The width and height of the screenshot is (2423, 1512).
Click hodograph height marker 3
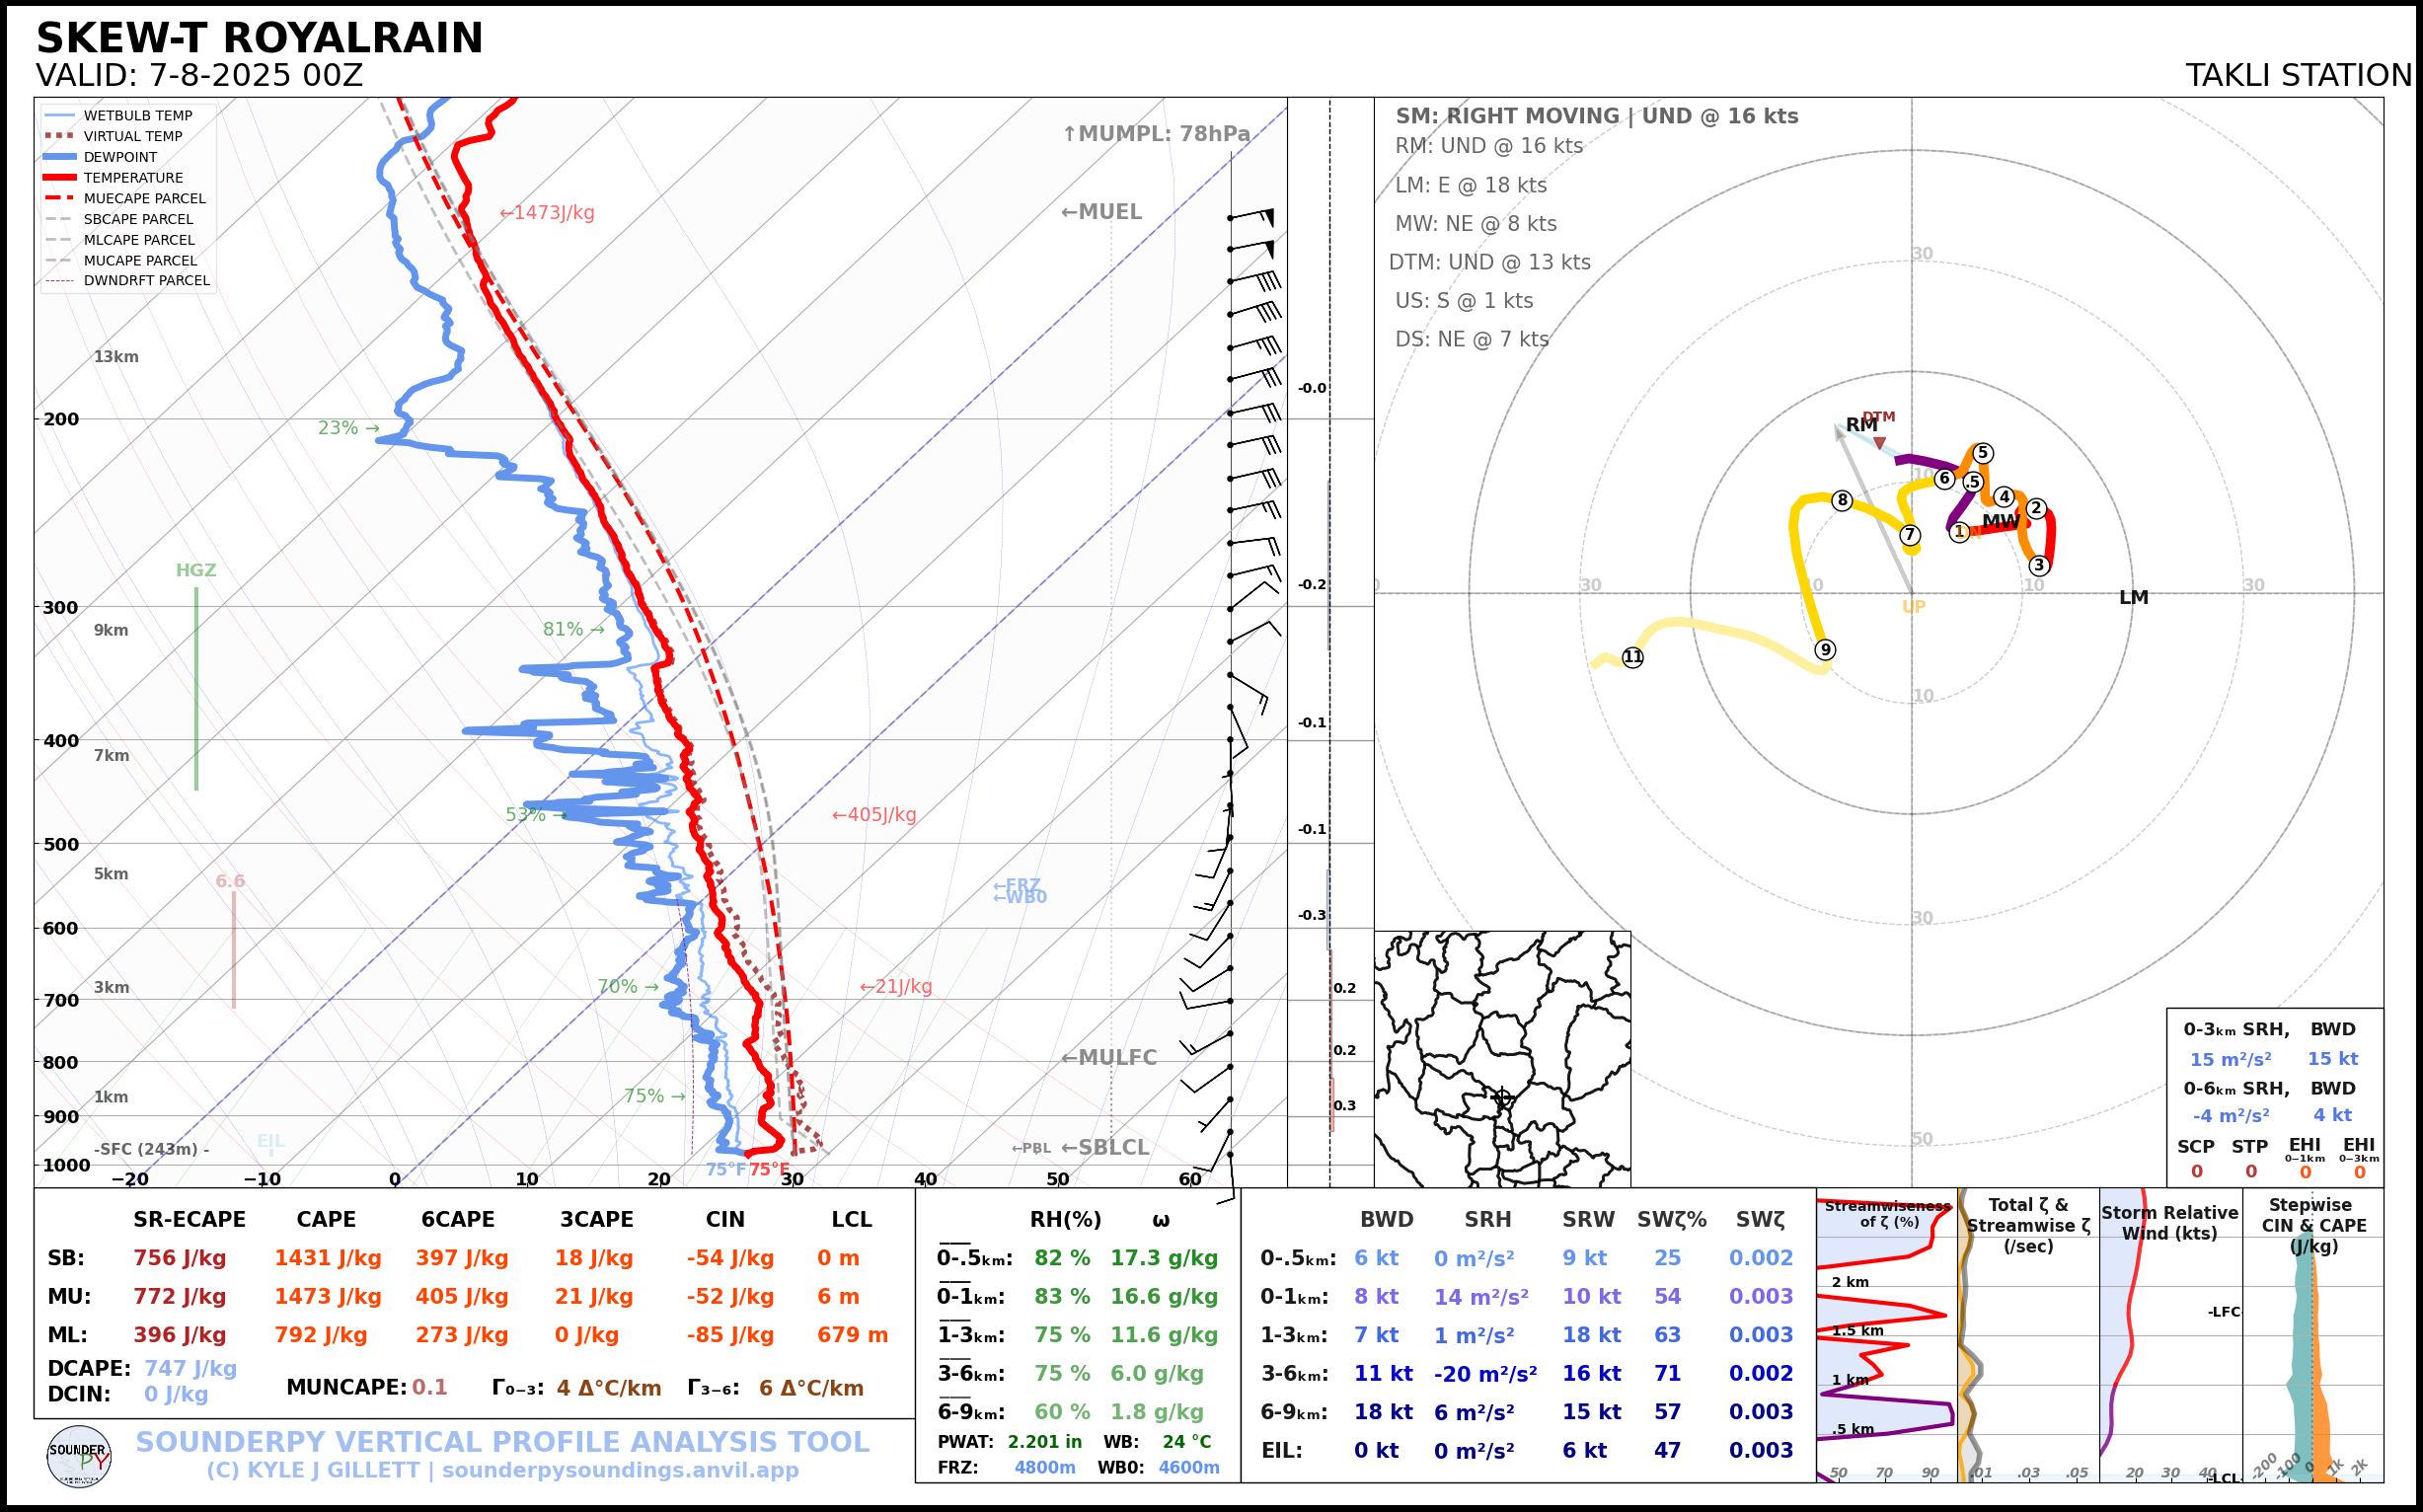[x=2039, y=565]
